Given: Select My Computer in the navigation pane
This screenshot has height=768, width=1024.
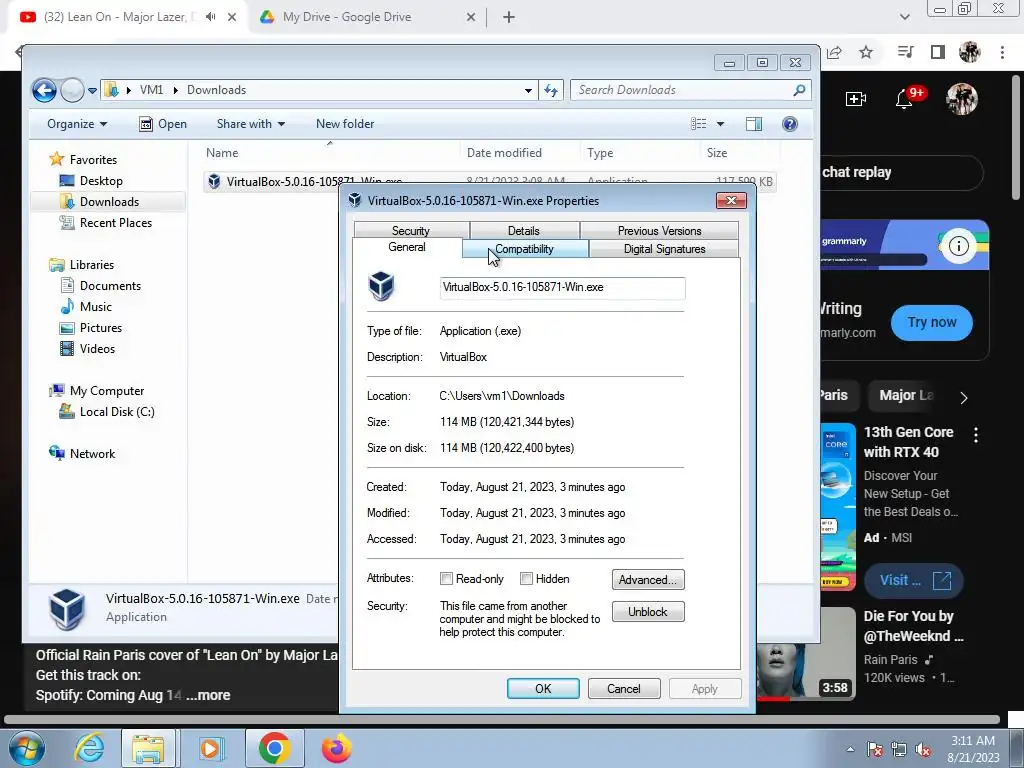Looking at the screenshot, I should [x=97, y=391].
